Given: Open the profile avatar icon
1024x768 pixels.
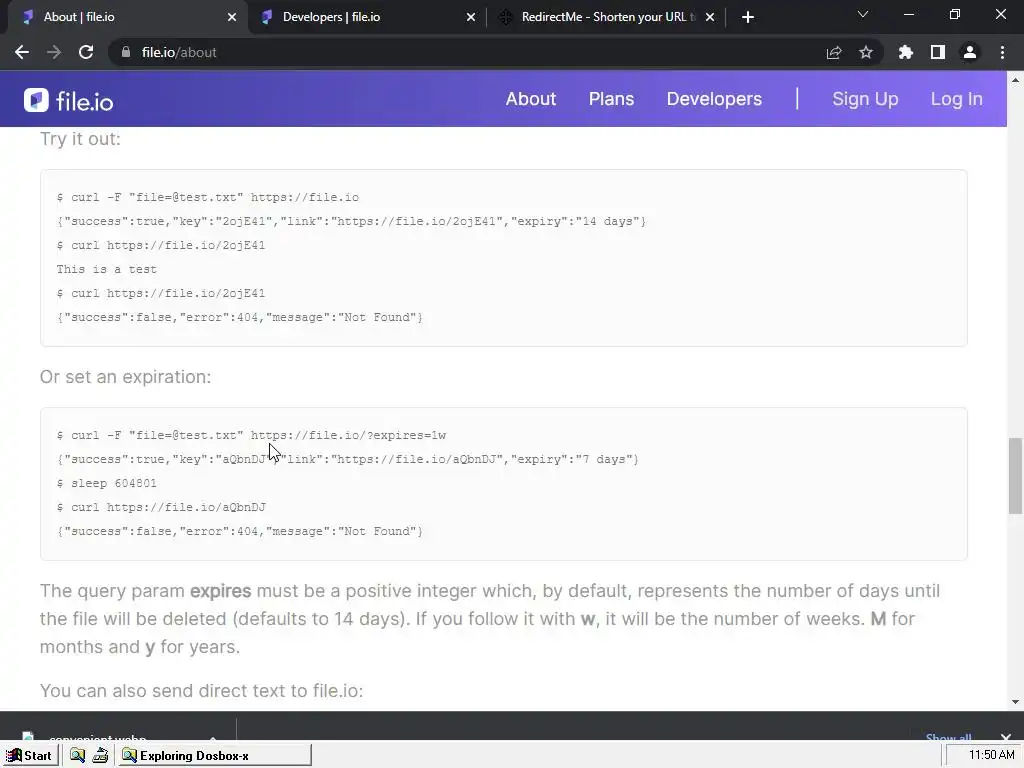Looking at the screenshot, I should (969, 52).
